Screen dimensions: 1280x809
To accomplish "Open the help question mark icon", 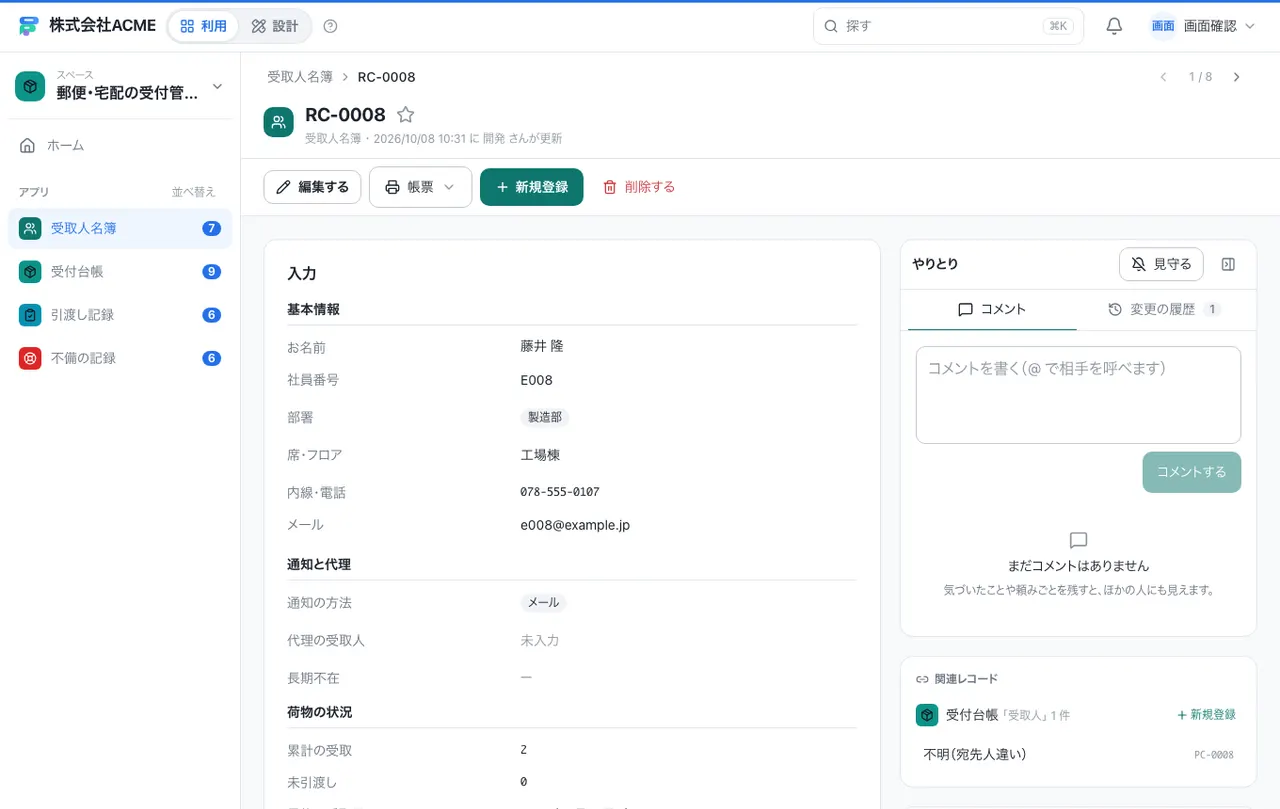I will 331,26.
